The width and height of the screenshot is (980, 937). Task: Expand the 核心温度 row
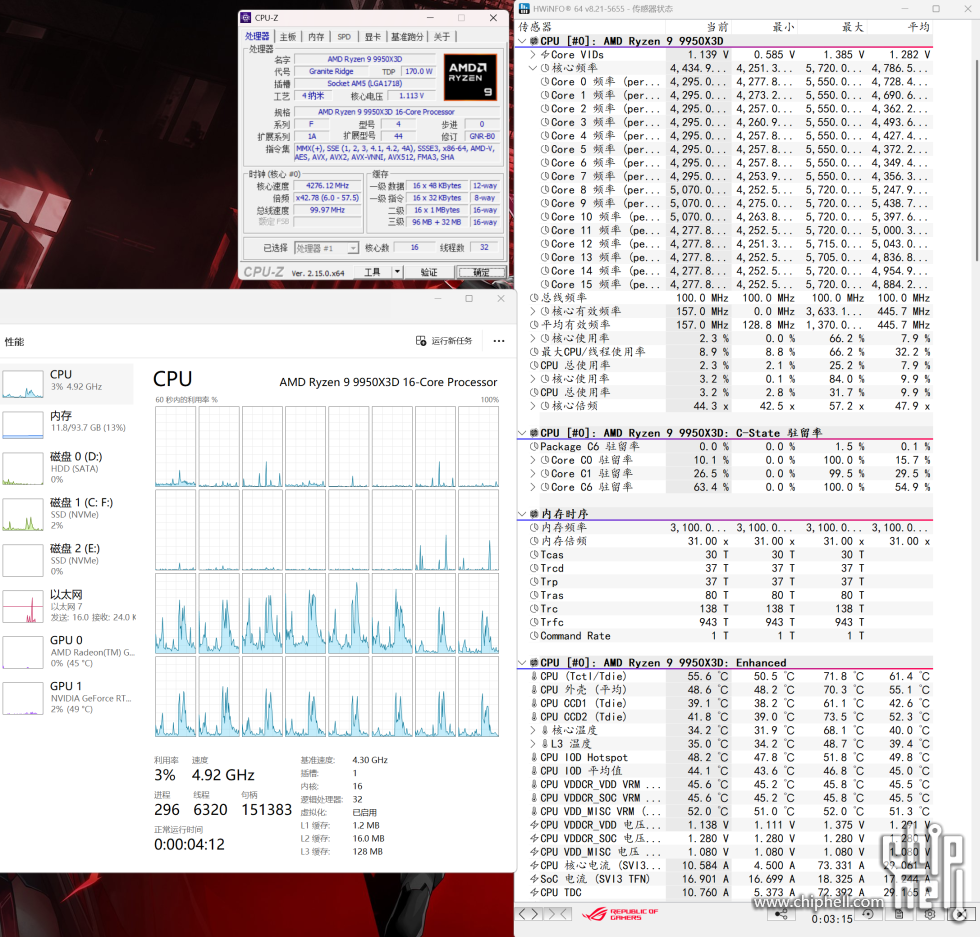coord(533,729)
